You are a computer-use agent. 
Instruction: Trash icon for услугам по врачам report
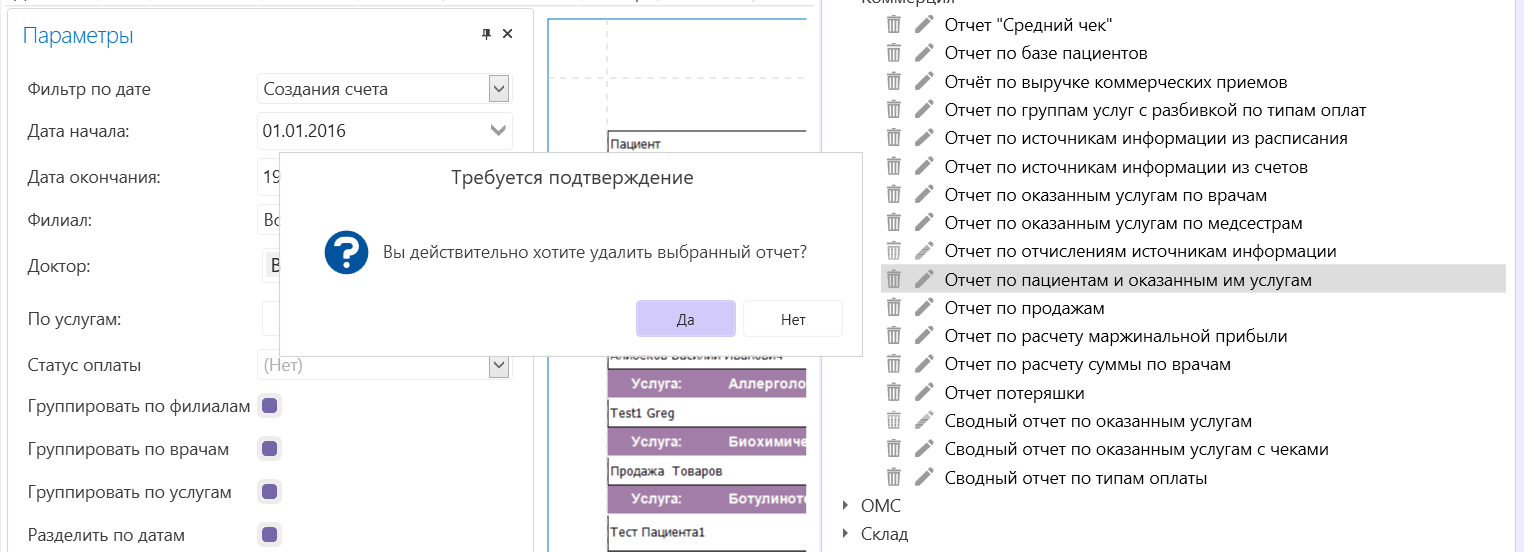click(x=894, y=195)
